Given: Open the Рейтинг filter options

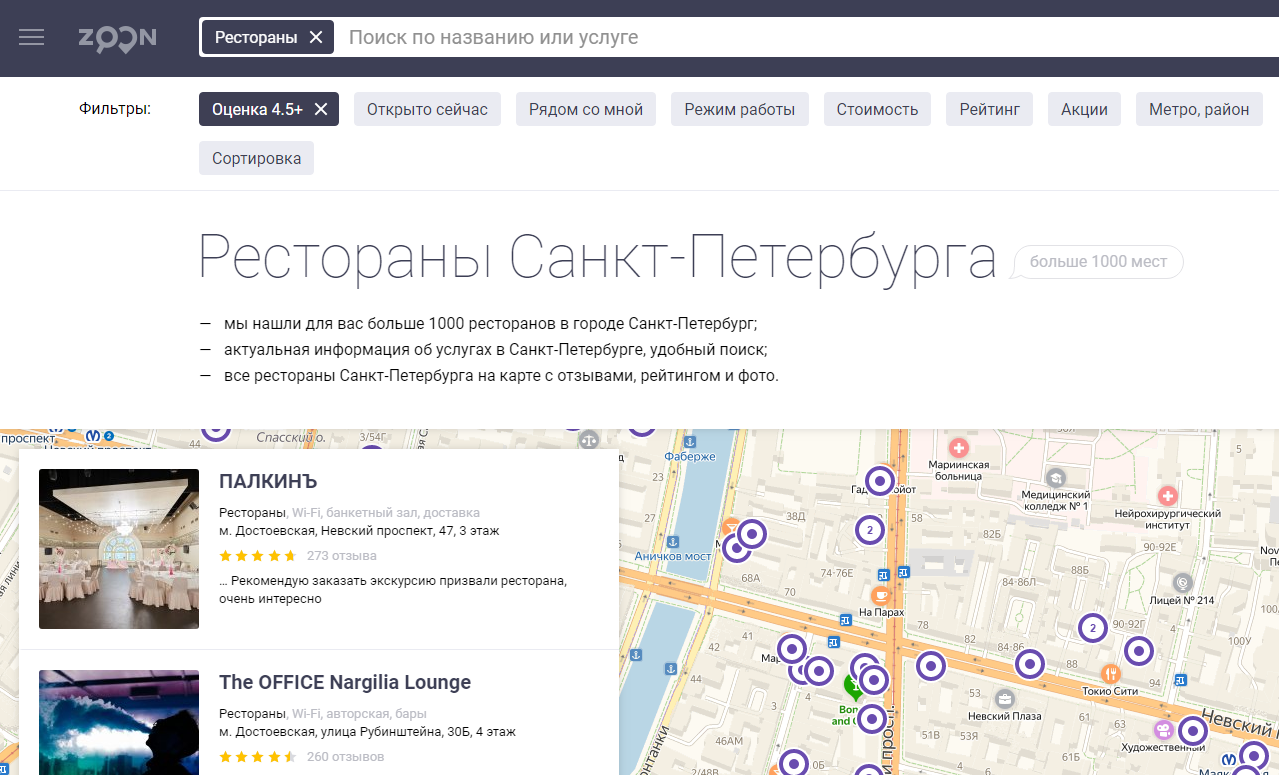Looking at the screenshot, I should [x=989, y=109].
